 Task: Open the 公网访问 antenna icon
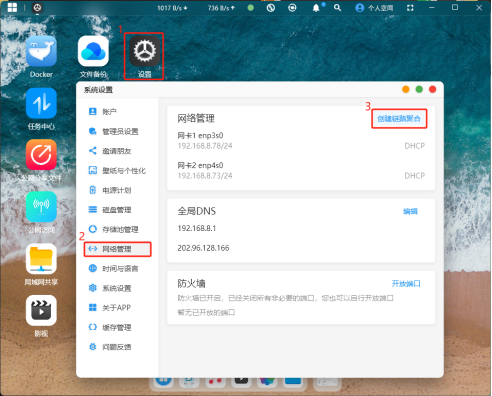click(41, 207)
